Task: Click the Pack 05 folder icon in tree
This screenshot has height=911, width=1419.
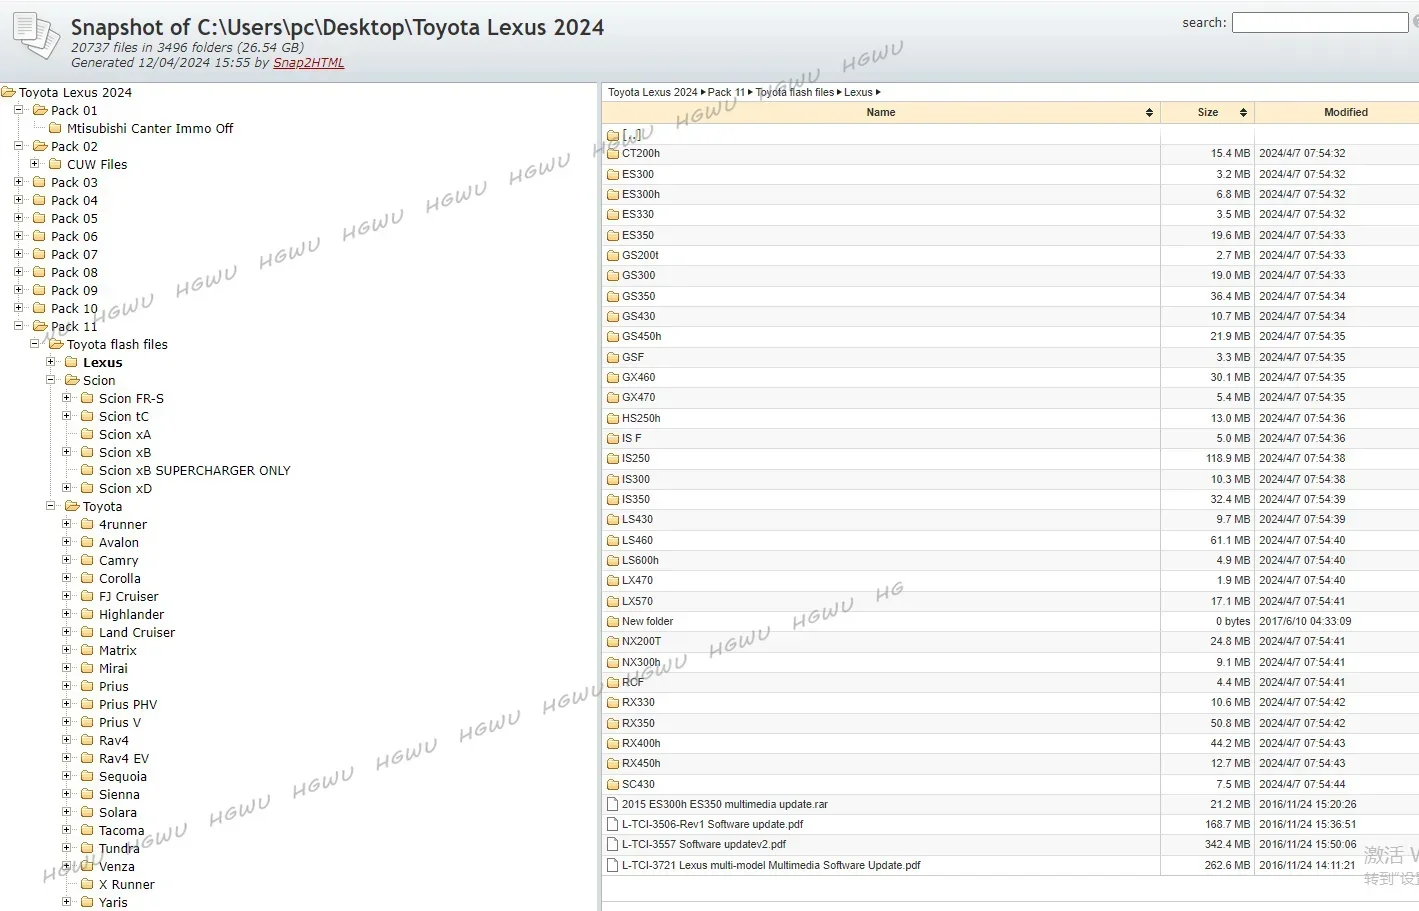Action: (x=39, y=218)
